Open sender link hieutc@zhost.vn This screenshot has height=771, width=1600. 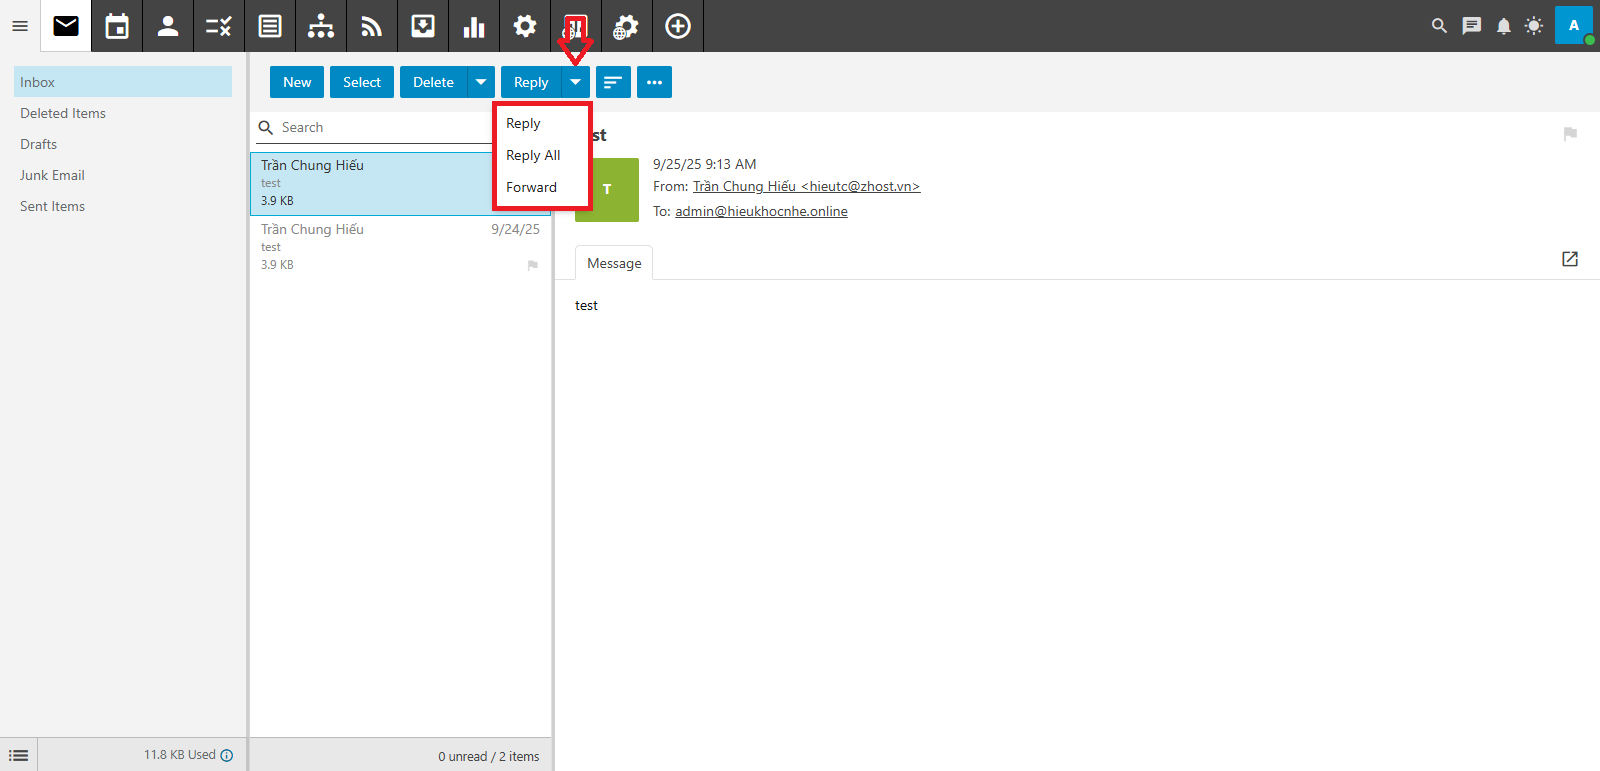pos(806,186)
